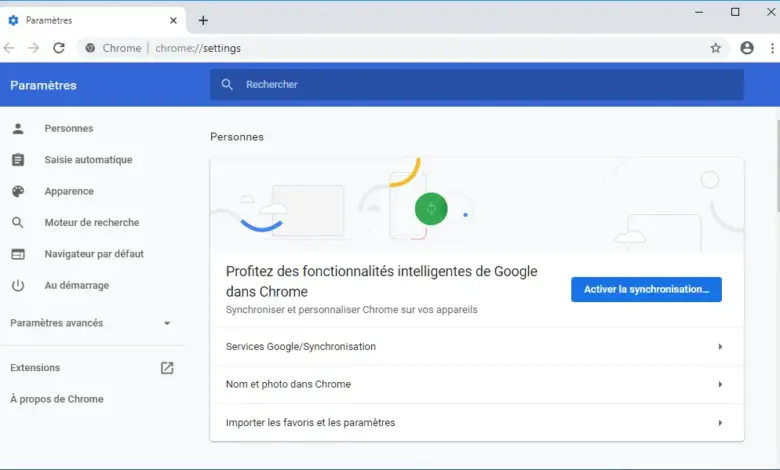Click the Au démarrage power icon

18,285
